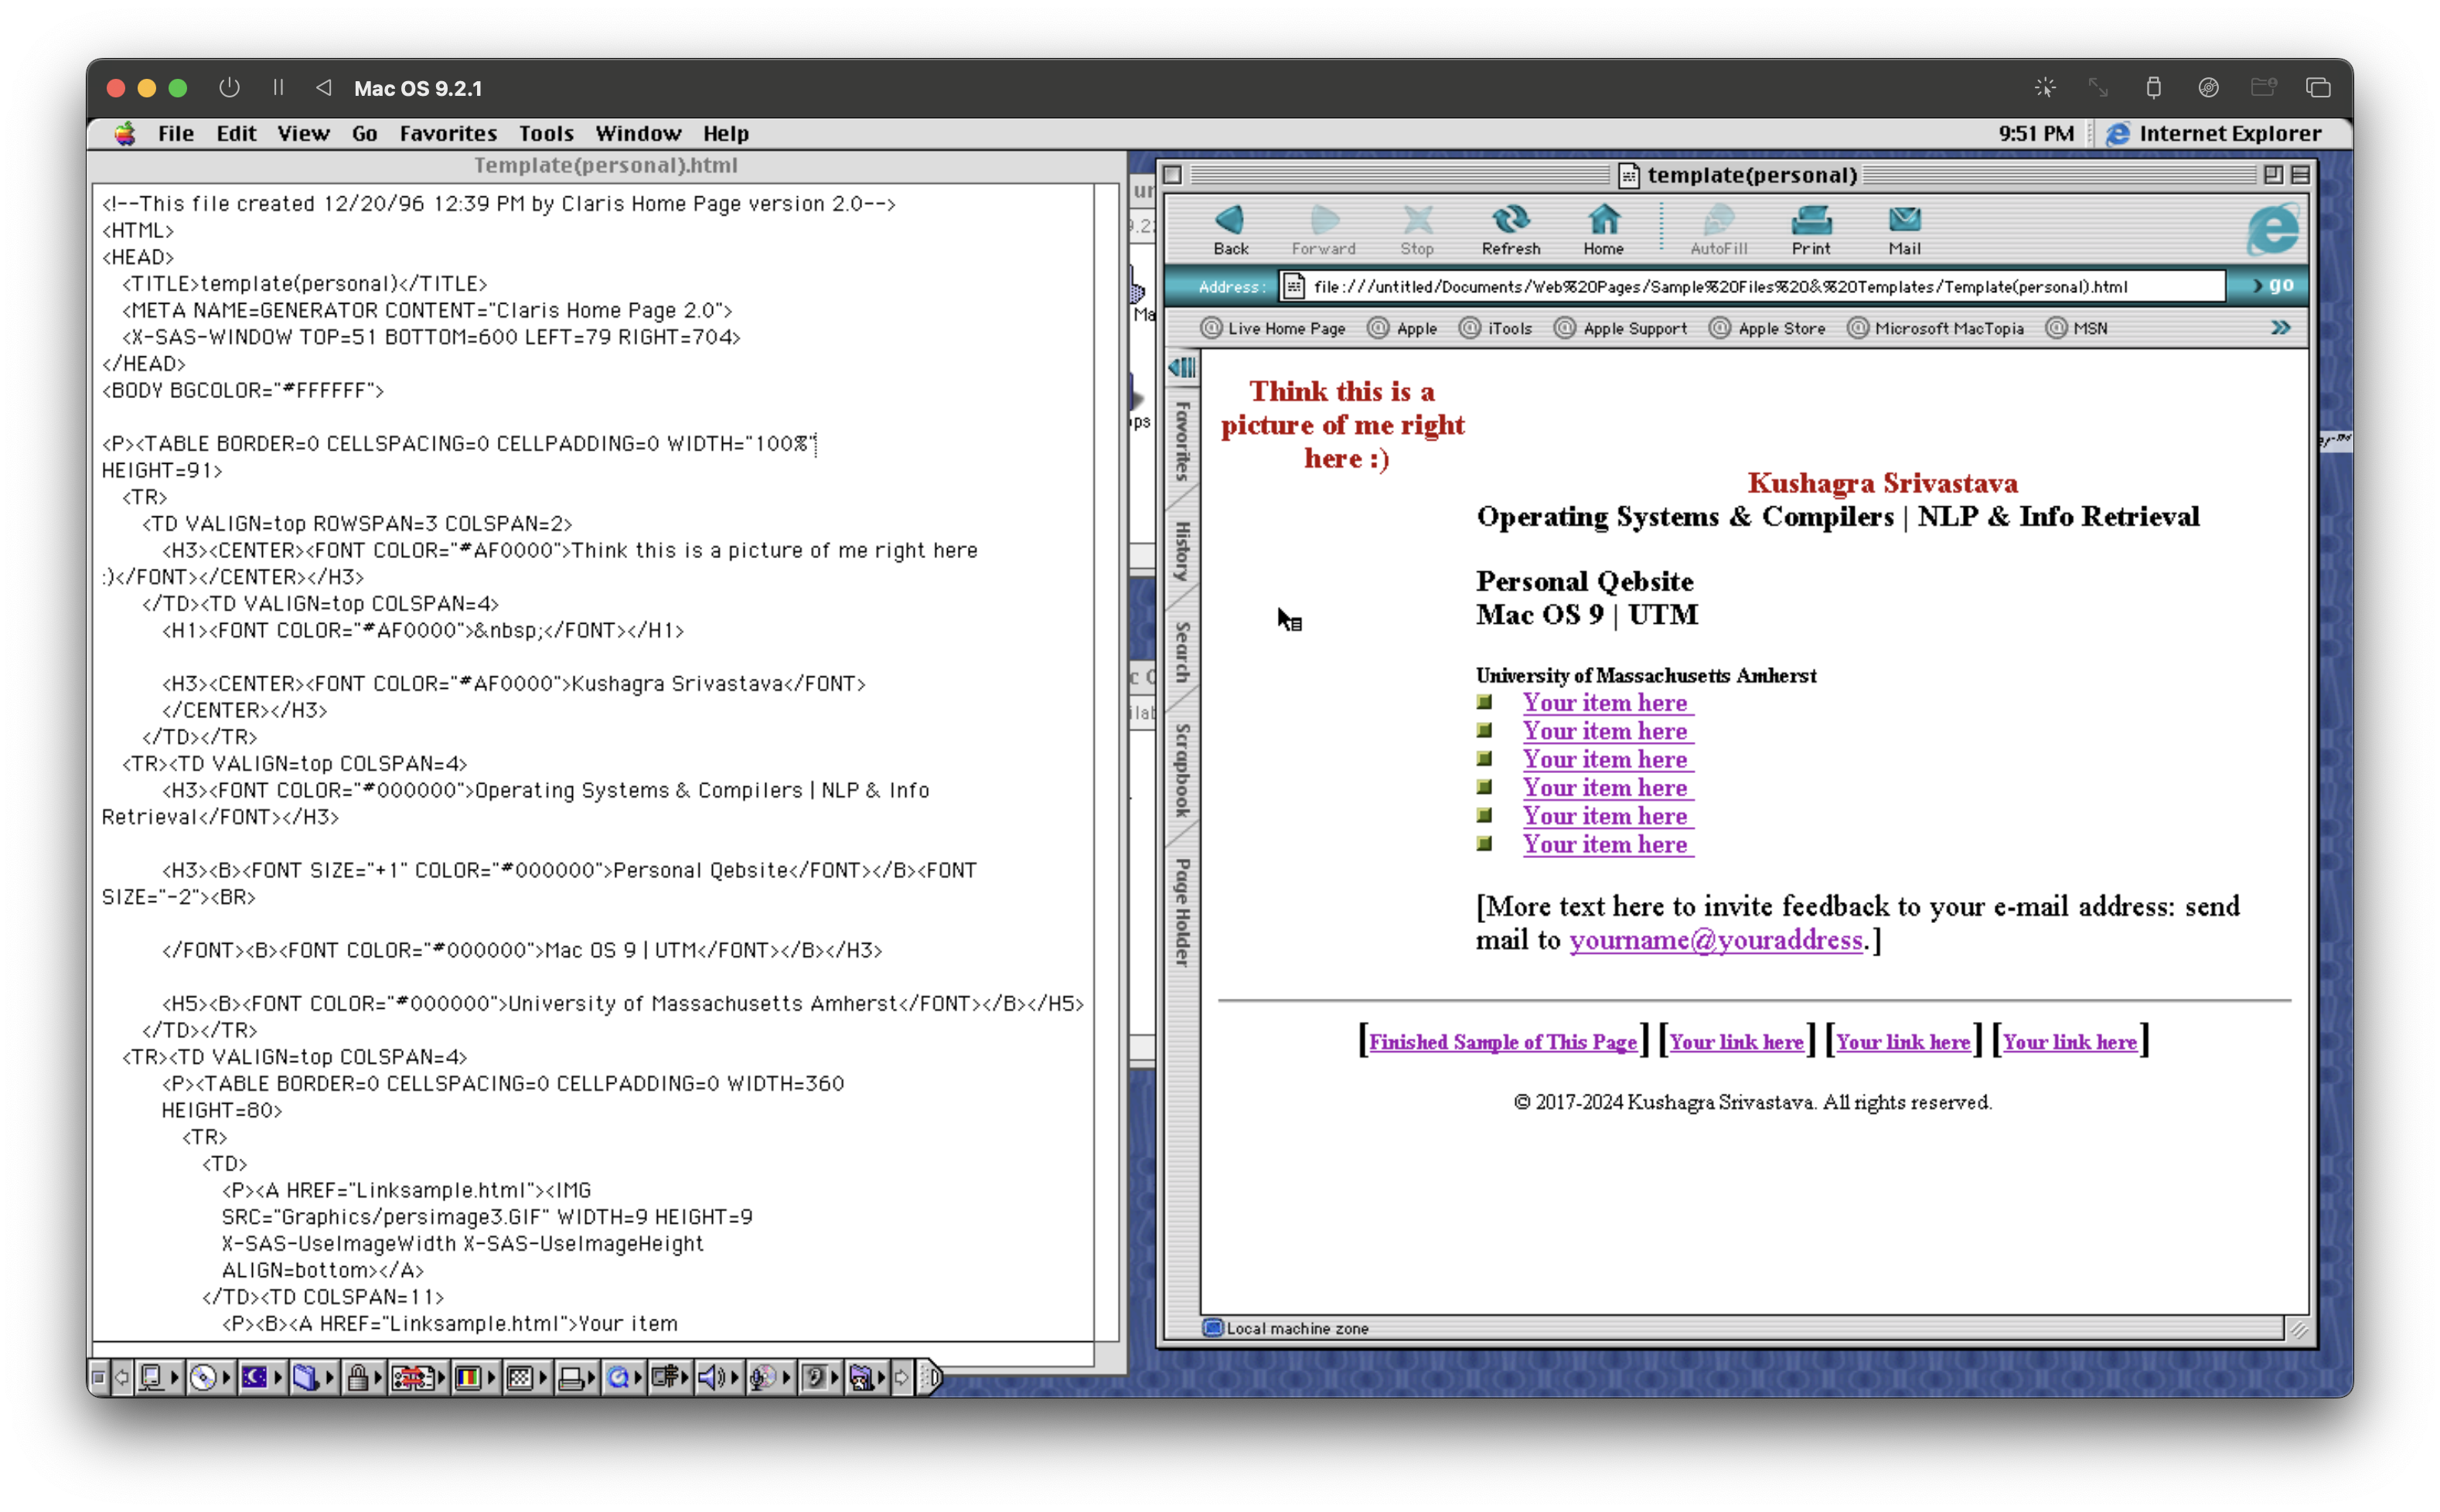Toggle window shade of template(personal) window
This screenshot has width=2440, height=1512.
(x=2300, y=175)
